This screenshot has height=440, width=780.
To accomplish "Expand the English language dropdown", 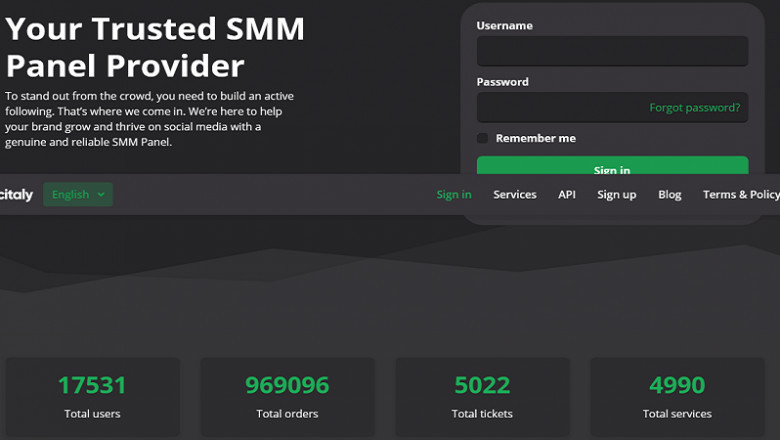I will click(x=78, y=195).
